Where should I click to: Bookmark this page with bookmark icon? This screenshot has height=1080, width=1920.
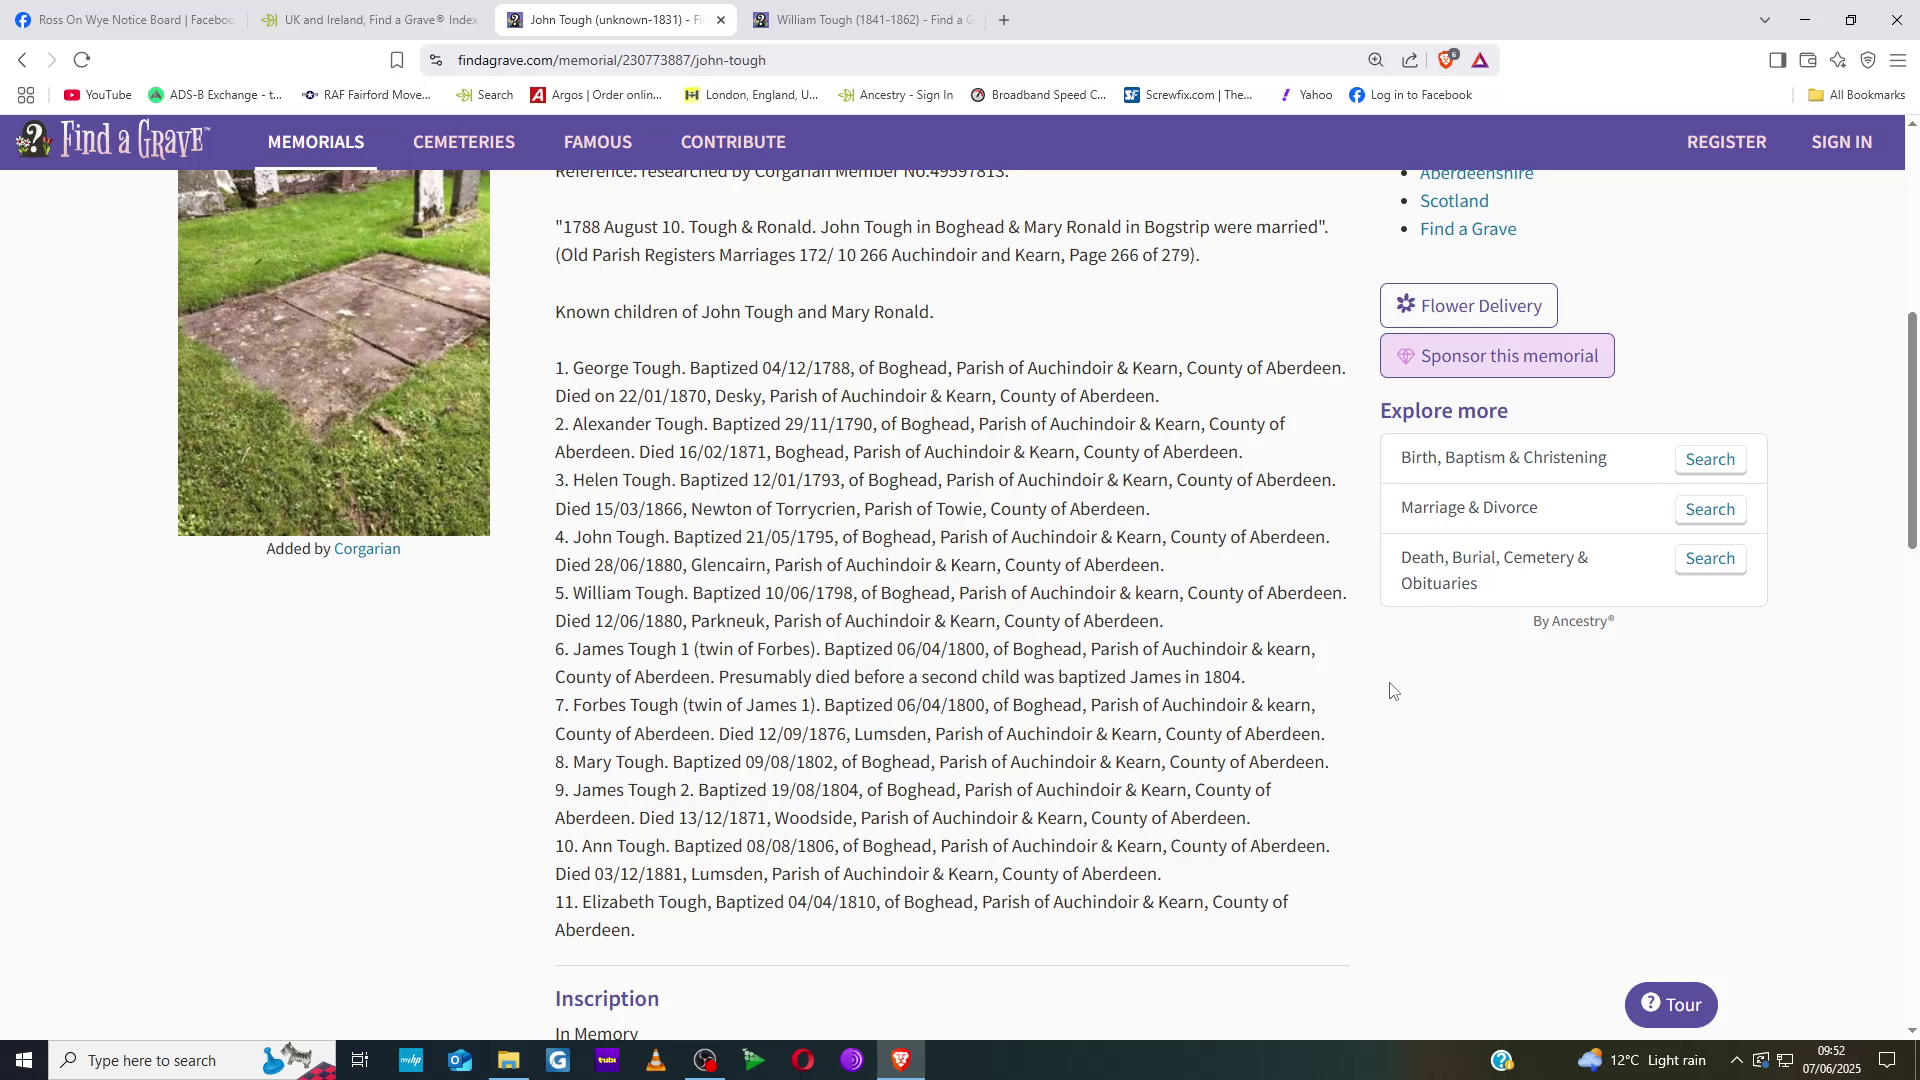pyautogui.click(x=397, y=60)
